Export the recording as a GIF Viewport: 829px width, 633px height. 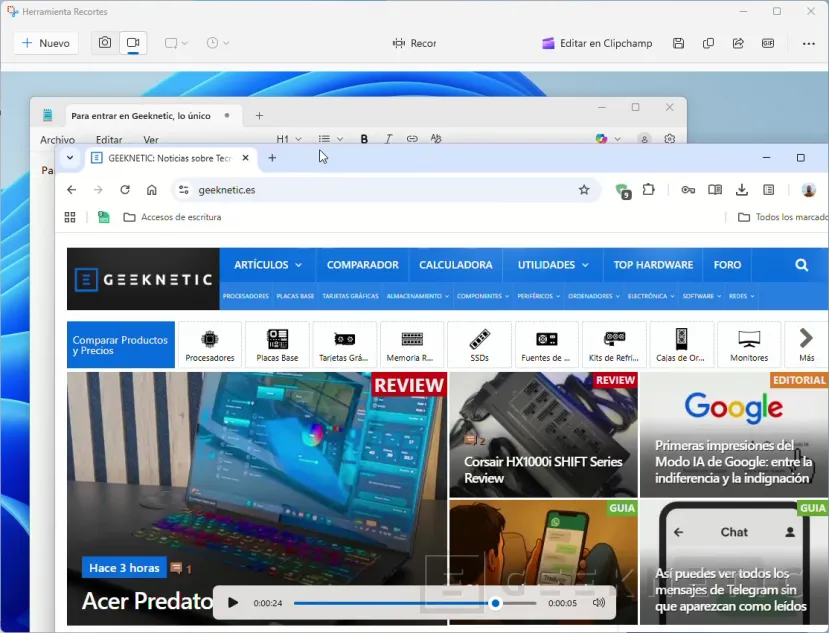click(x=768, y=43)
